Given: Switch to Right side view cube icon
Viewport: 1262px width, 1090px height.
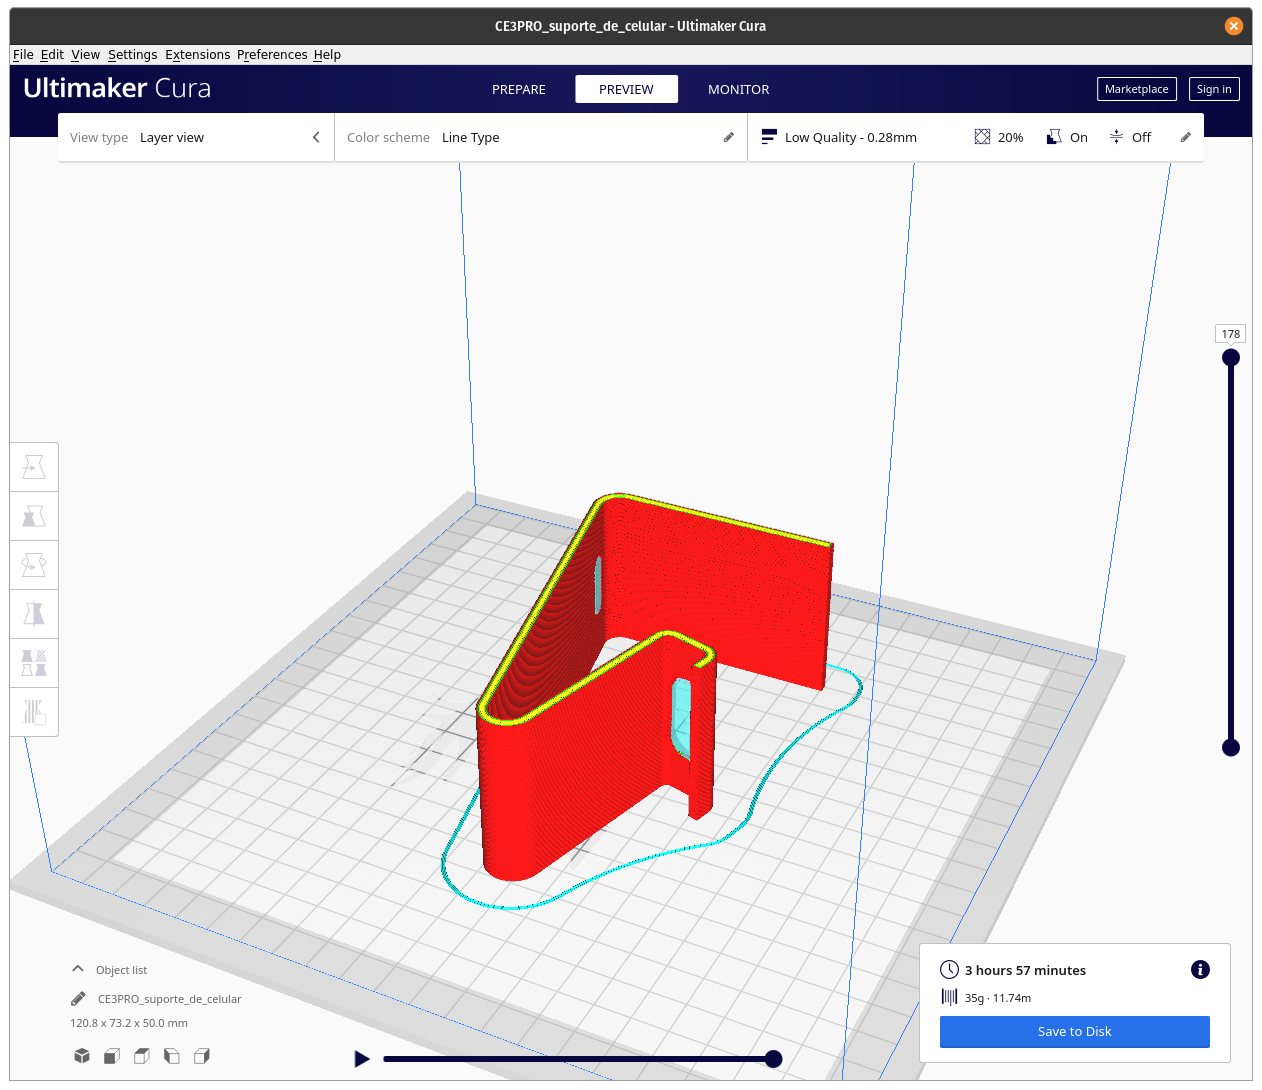Looking at the screenshot, I should (x=202, y=1056).
